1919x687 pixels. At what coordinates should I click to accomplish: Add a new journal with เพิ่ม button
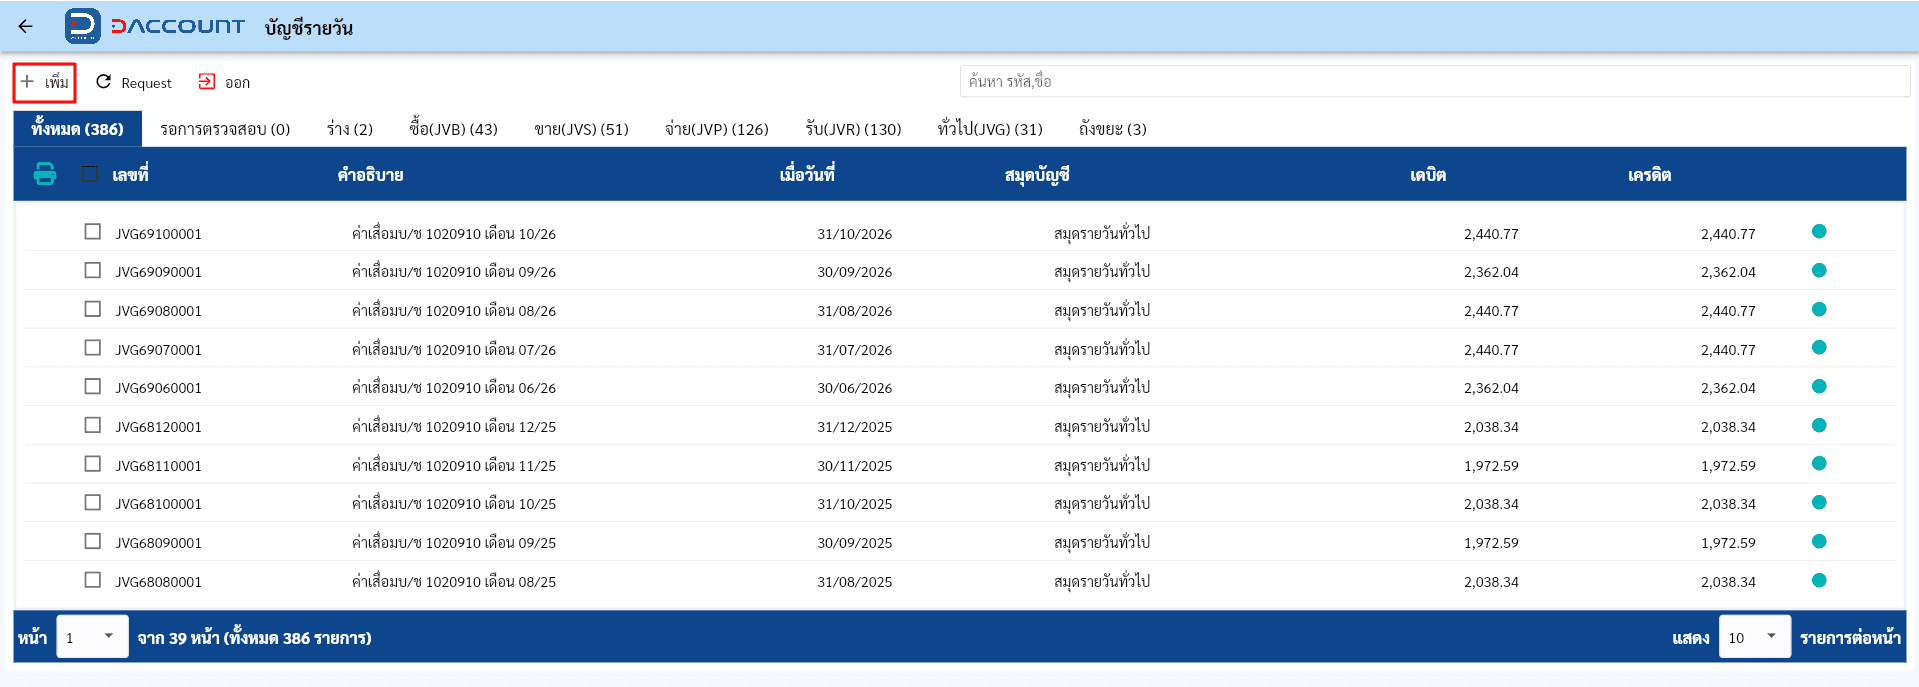coord(45,82)
